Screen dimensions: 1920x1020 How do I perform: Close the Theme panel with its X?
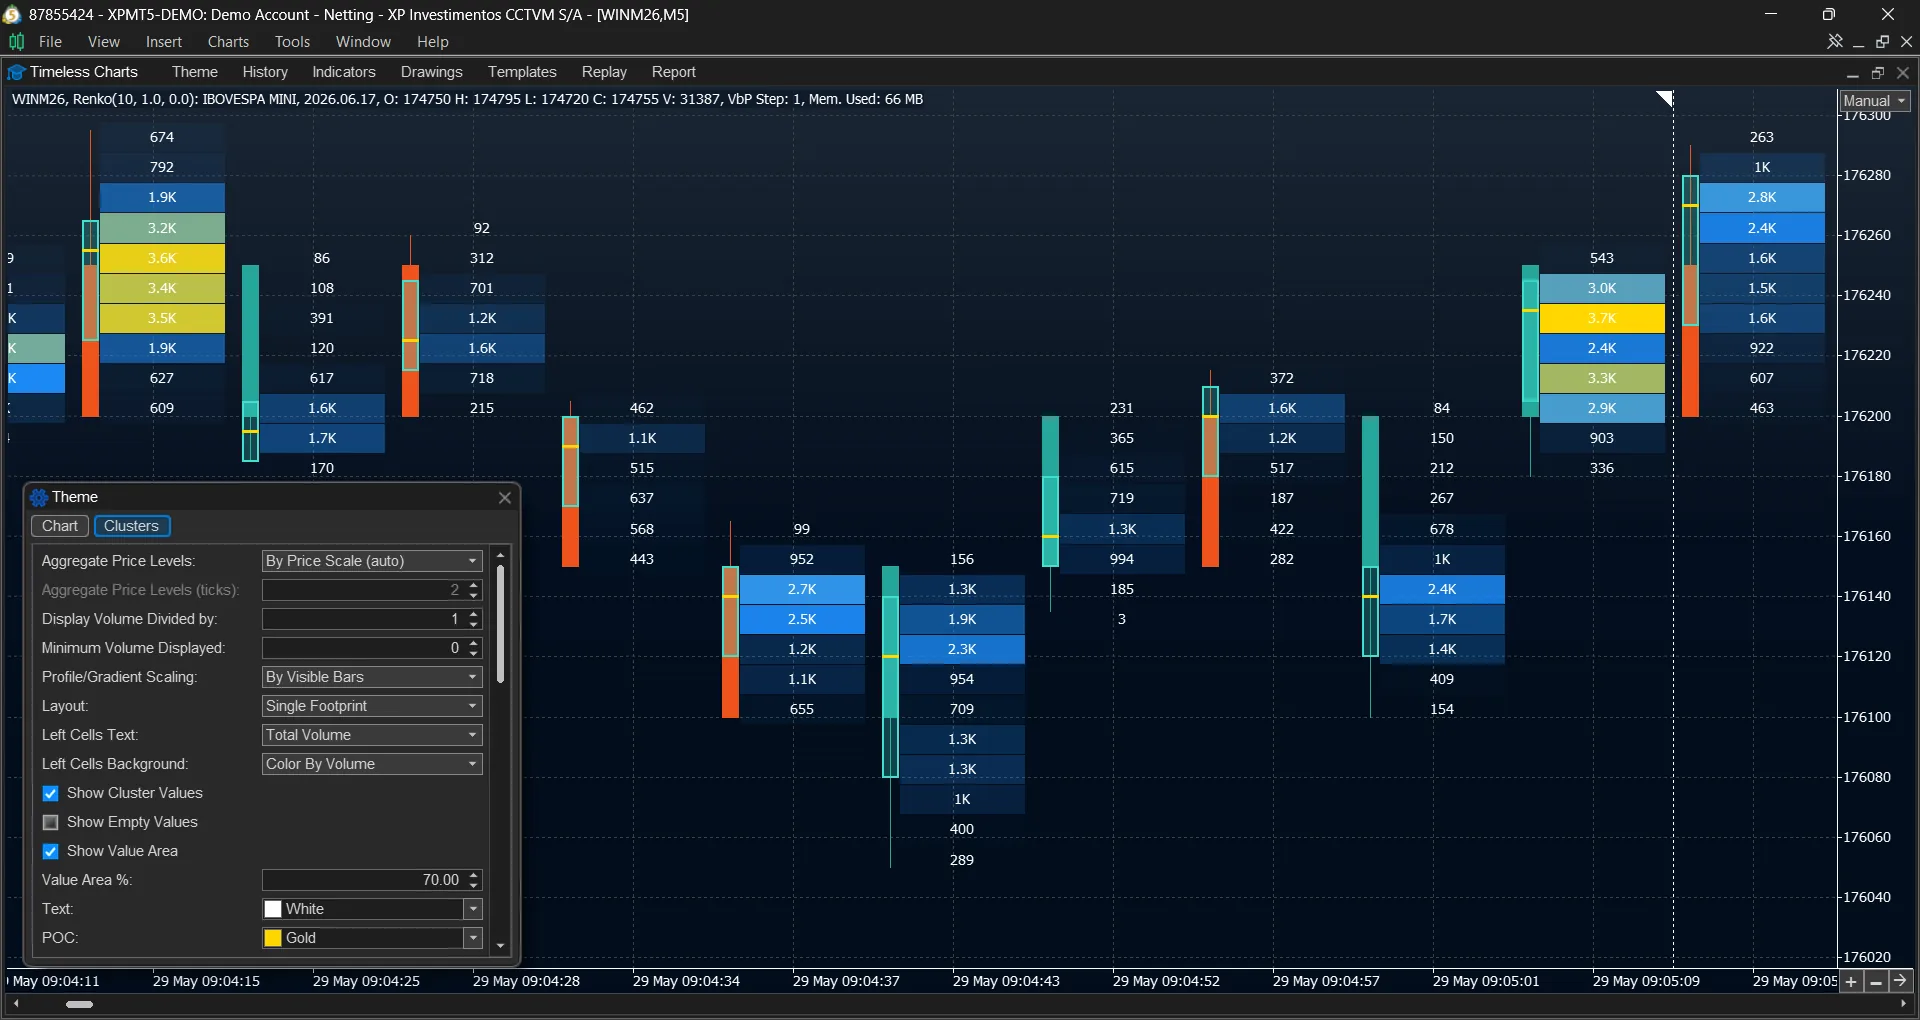coord(505,498)
